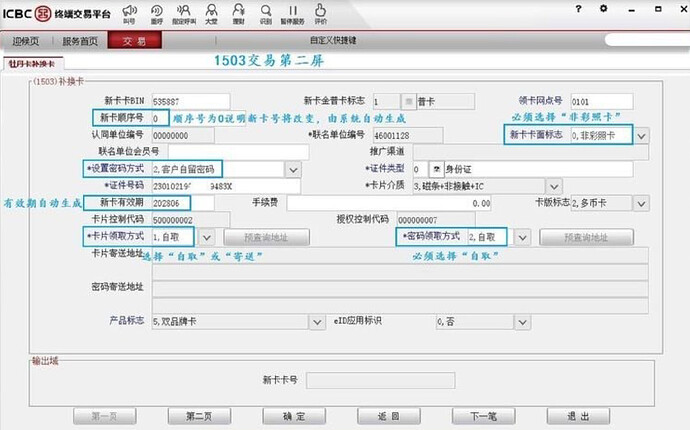Click the 新卡卡BIN field showing 535887
Image resolution: width=690 pixels, height=430 pixels.
pos(191,102)
